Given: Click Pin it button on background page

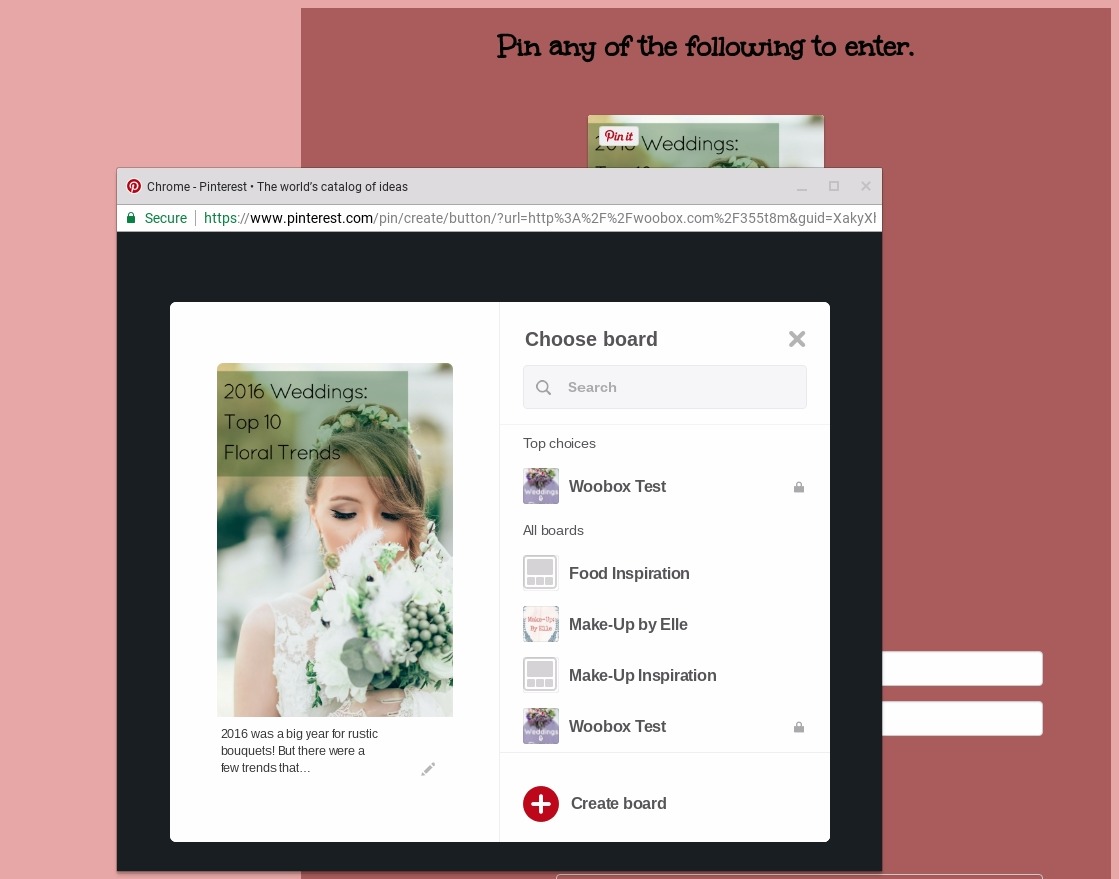Looking at the screenshot, I should (618, 136).
